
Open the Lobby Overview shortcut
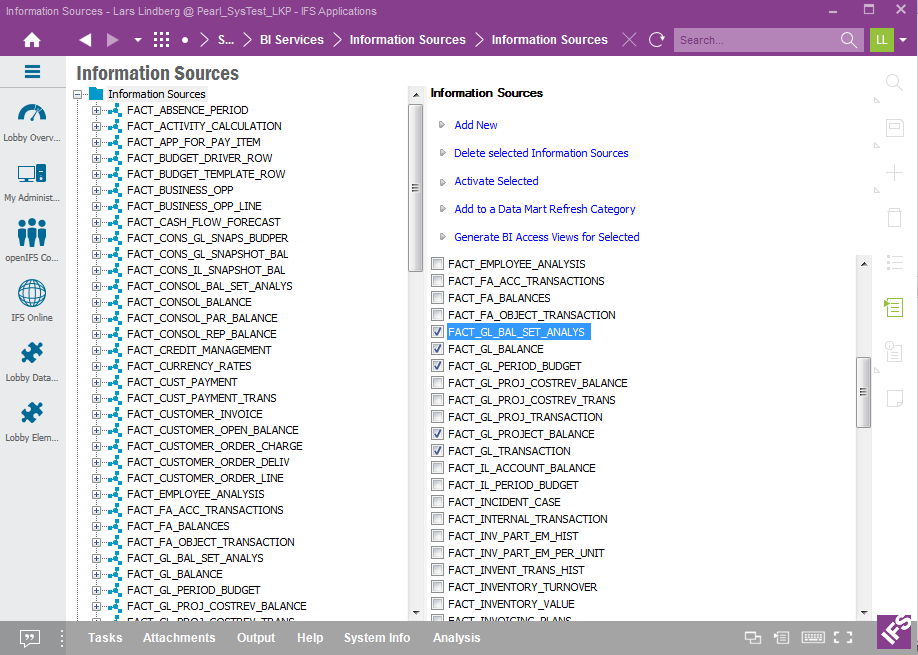(32, 123)
